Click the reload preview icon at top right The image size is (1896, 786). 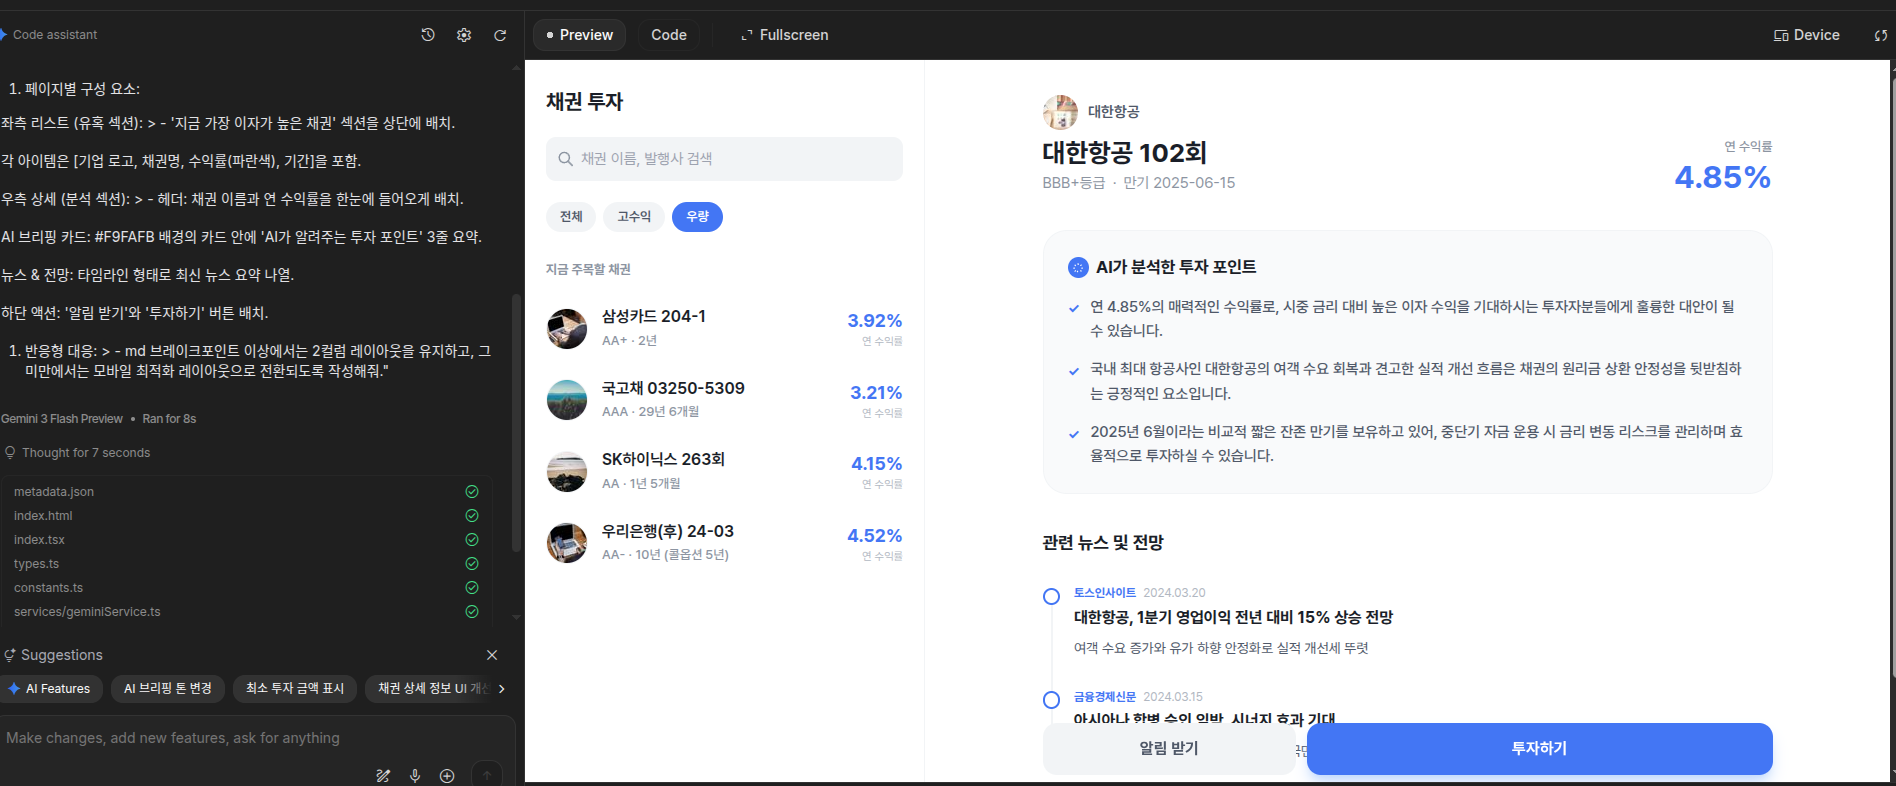[1881, 35]
